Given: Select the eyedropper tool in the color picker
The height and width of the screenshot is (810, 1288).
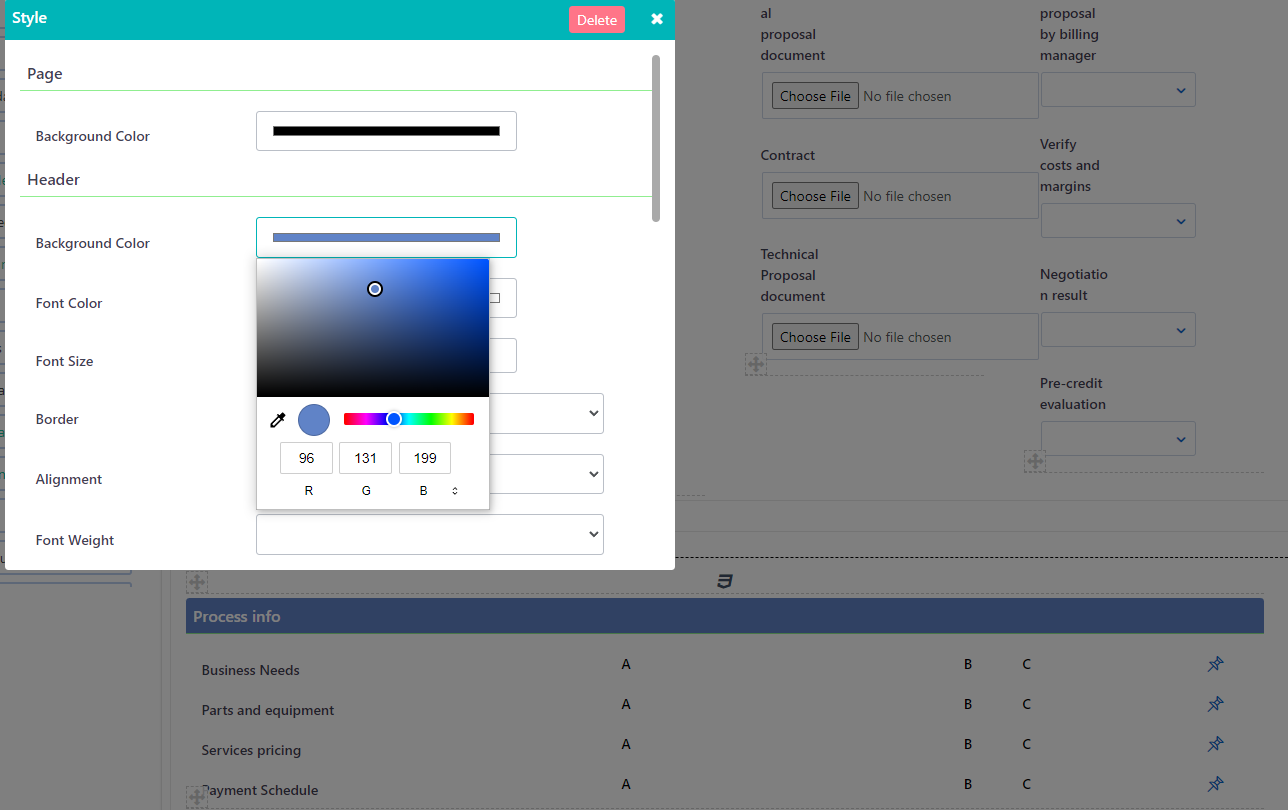Looking at the screenshot, I should (277, 420).
